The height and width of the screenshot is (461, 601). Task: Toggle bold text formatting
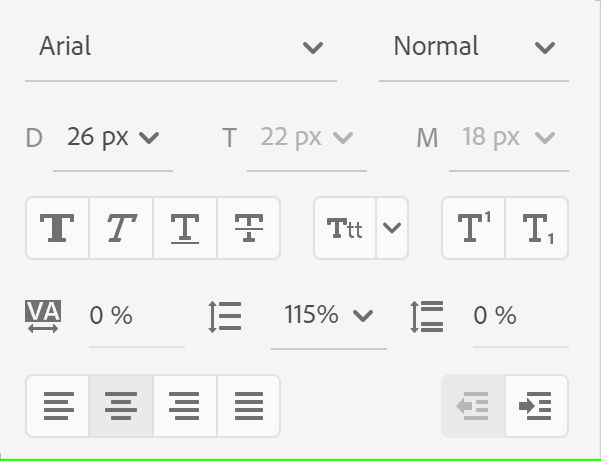58,228
